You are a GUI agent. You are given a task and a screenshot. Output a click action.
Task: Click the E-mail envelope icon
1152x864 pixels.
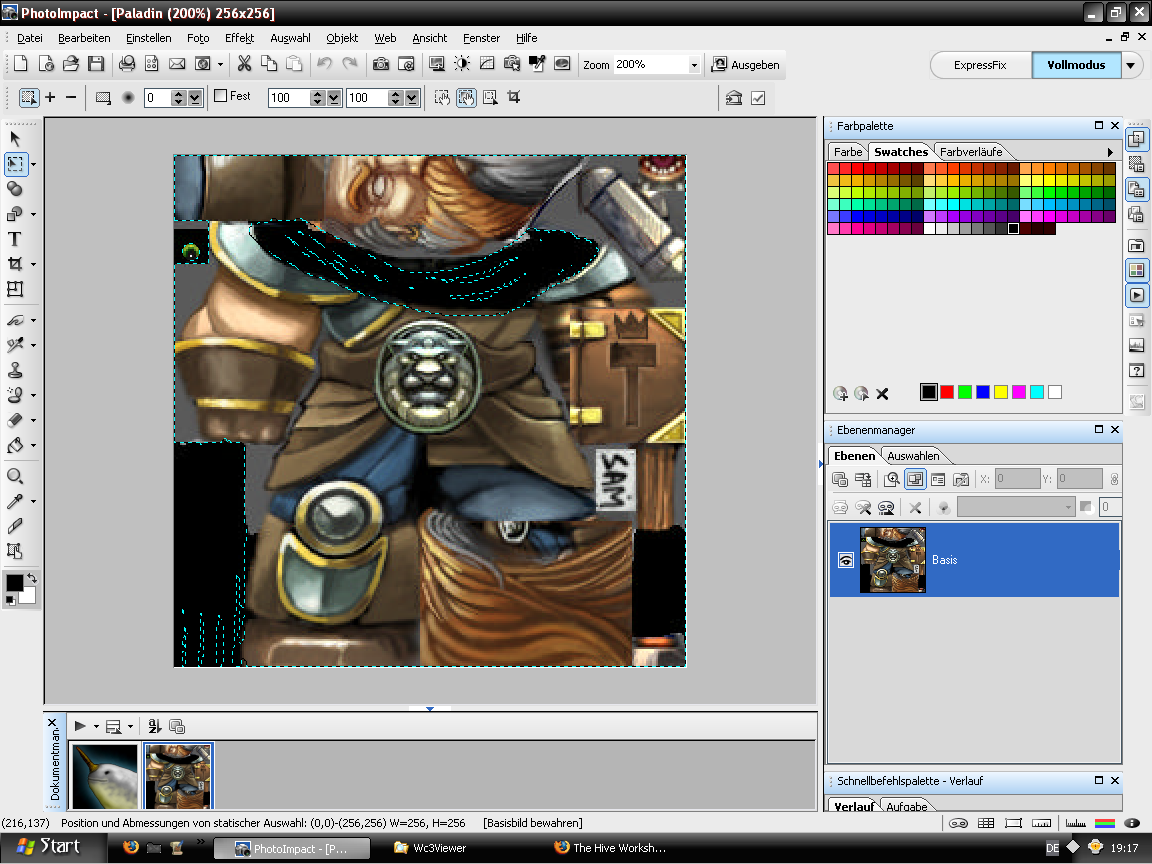coord(177,64)
